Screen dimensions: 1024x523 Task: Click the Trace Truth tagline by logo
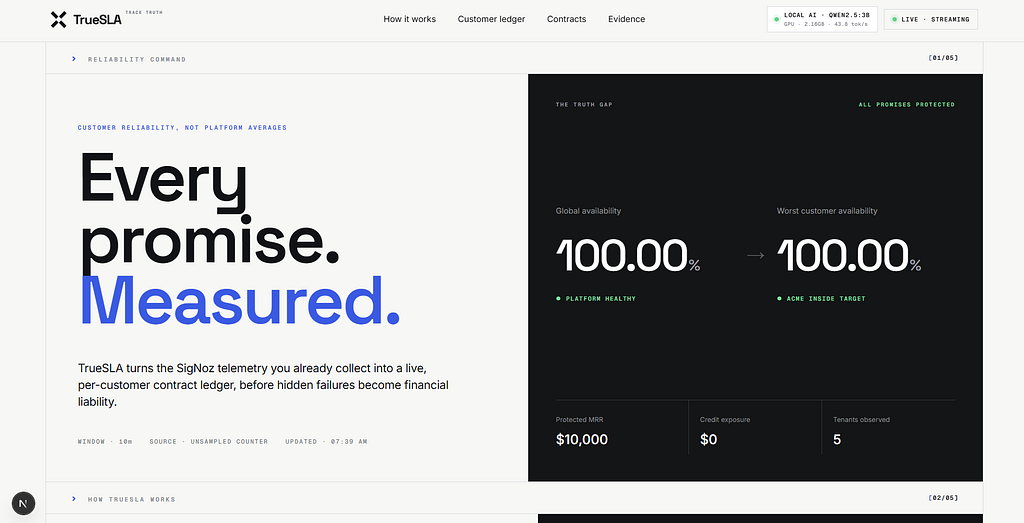[x=144, y=12]
